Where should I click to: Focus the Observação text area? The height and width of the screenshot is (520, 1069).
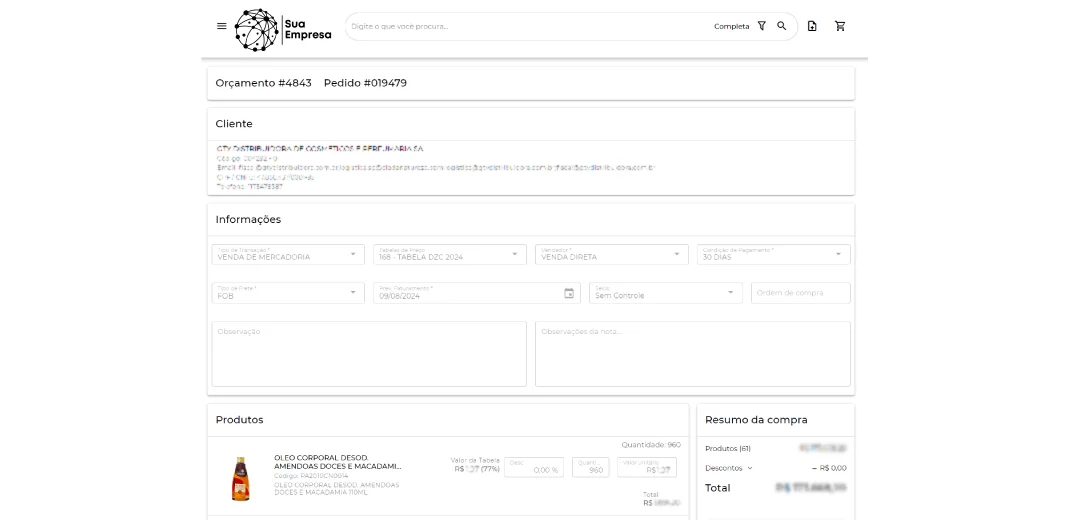[x=368, y=354]
